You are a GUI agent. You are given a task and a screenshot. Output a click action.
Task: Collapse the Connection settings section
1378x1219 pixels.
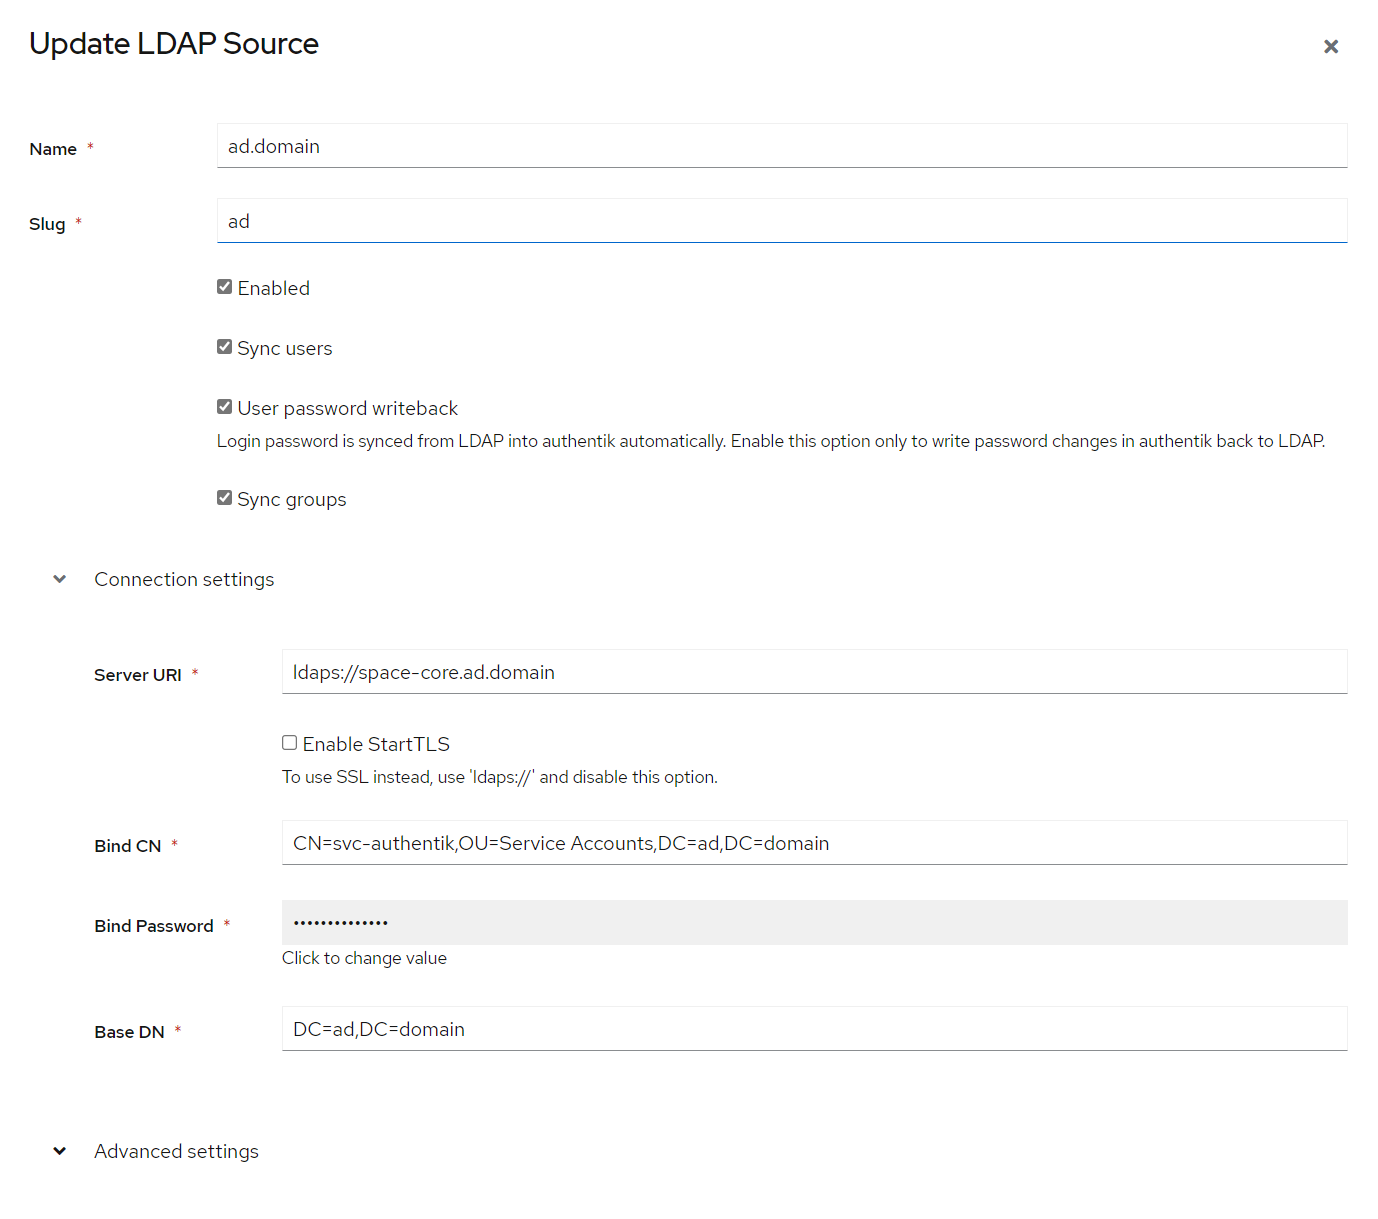[59, 579]
